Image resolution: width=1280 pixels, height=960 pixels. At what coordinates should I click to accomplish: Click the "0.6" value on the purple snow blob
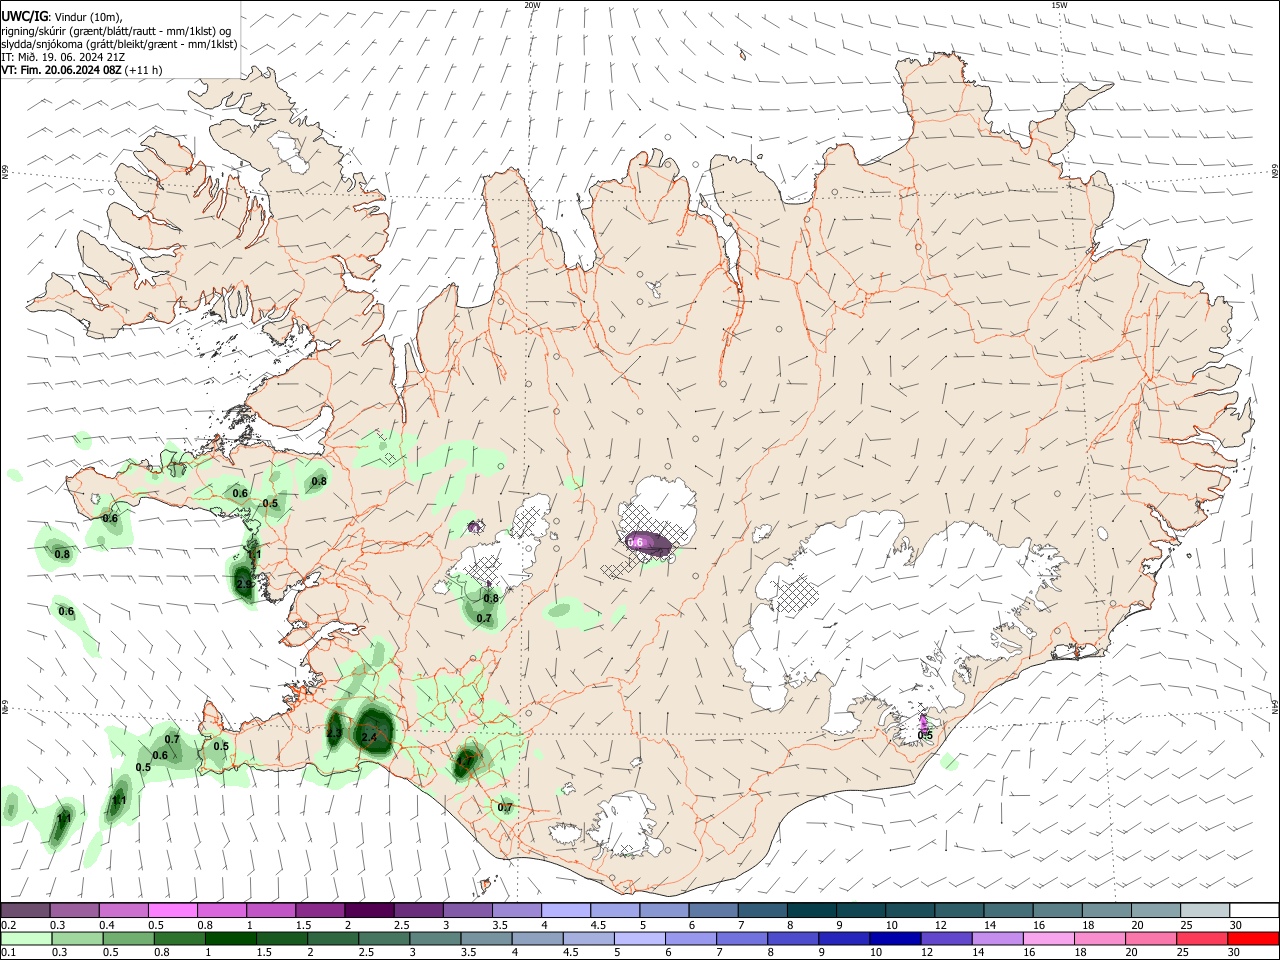coord(635,542)
